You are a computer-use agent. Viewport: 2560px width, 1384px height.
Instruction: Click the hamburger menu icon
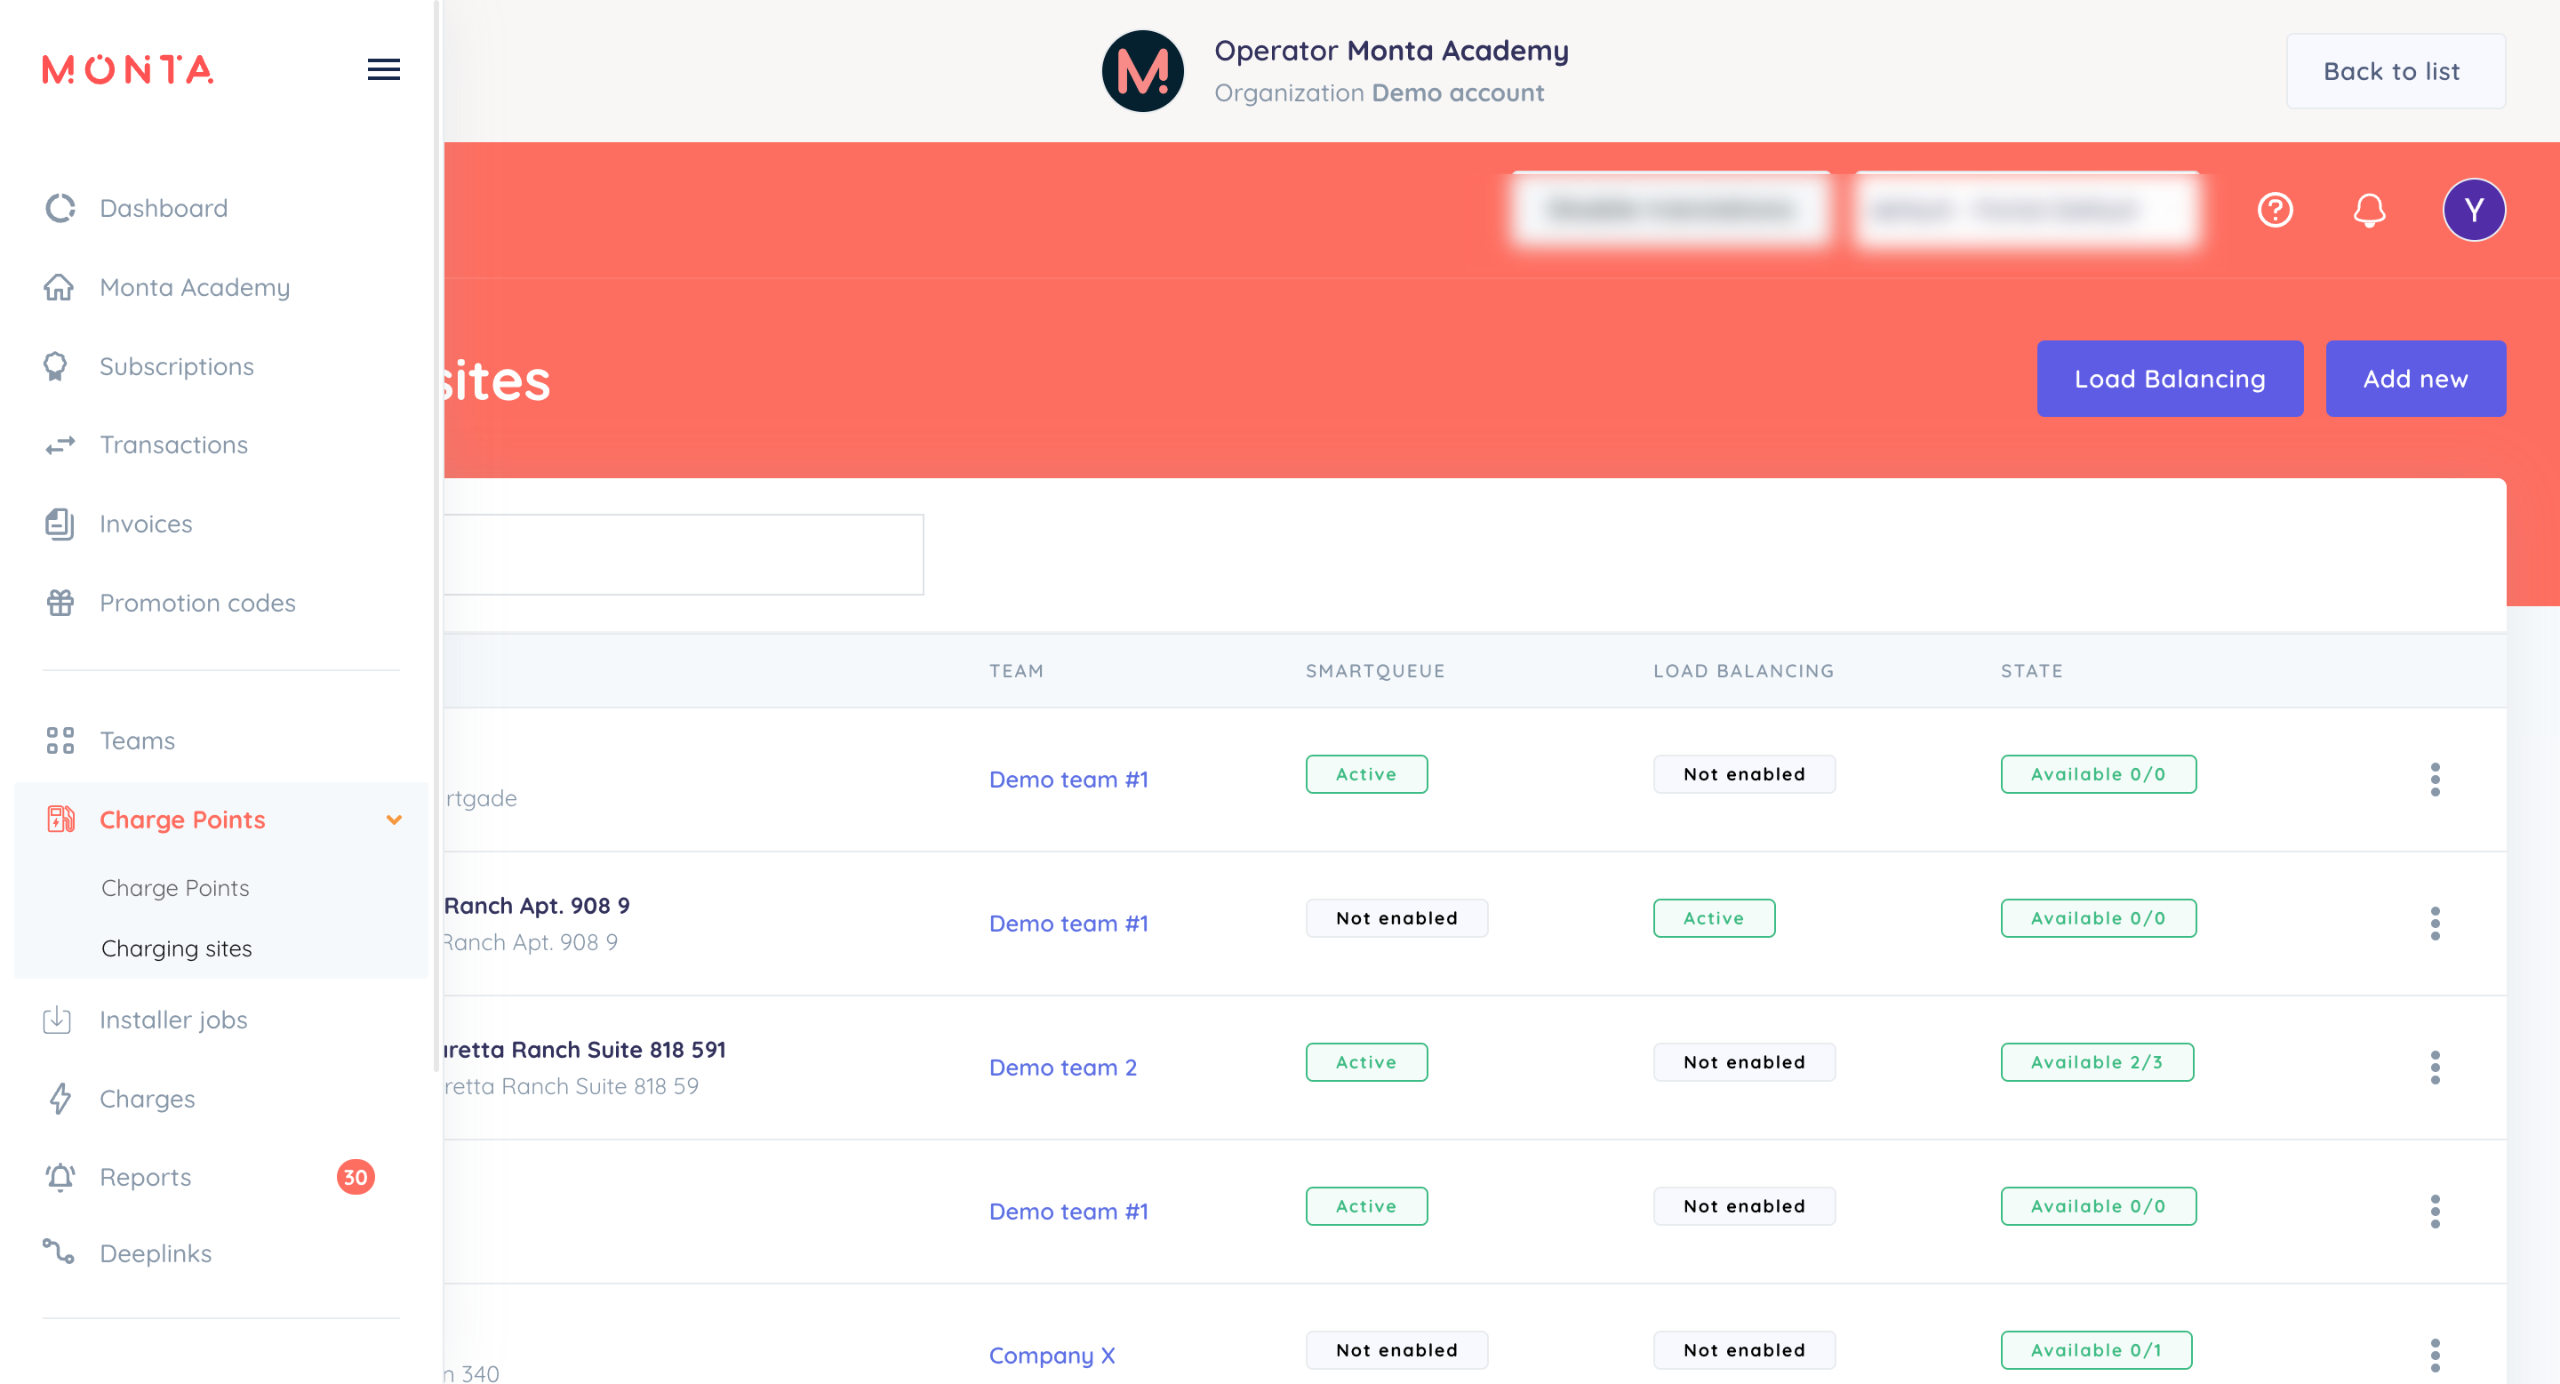pyautogui.click(x=383, y=69)
